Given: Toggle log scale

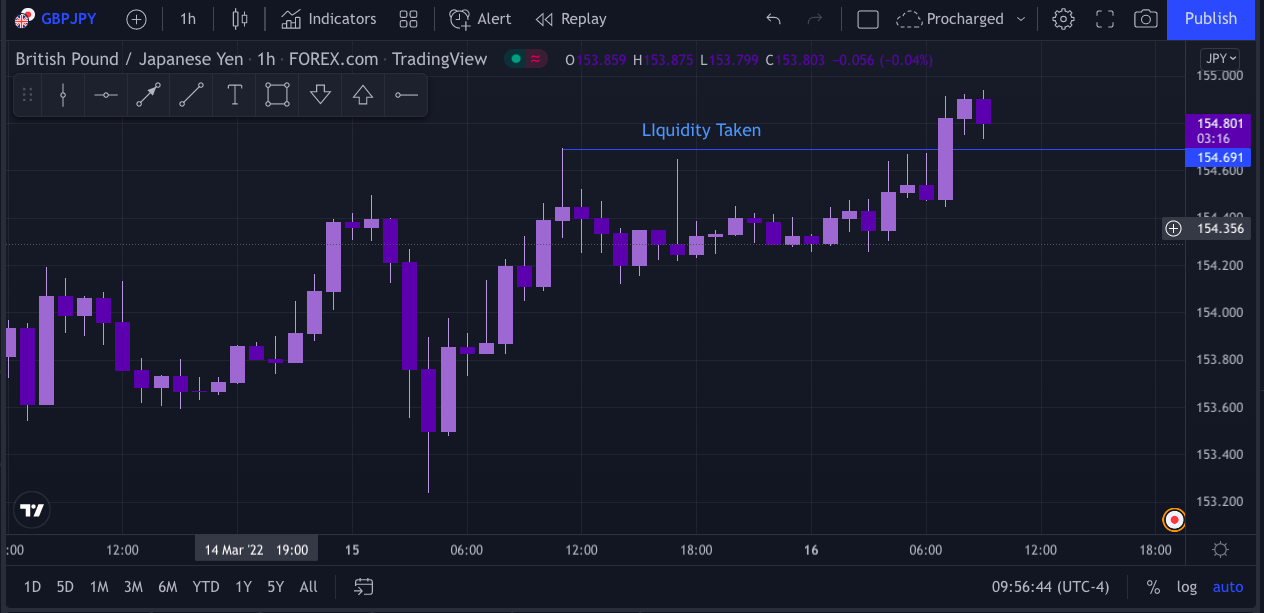Looking at the screenshot, I should point(1186,587).
